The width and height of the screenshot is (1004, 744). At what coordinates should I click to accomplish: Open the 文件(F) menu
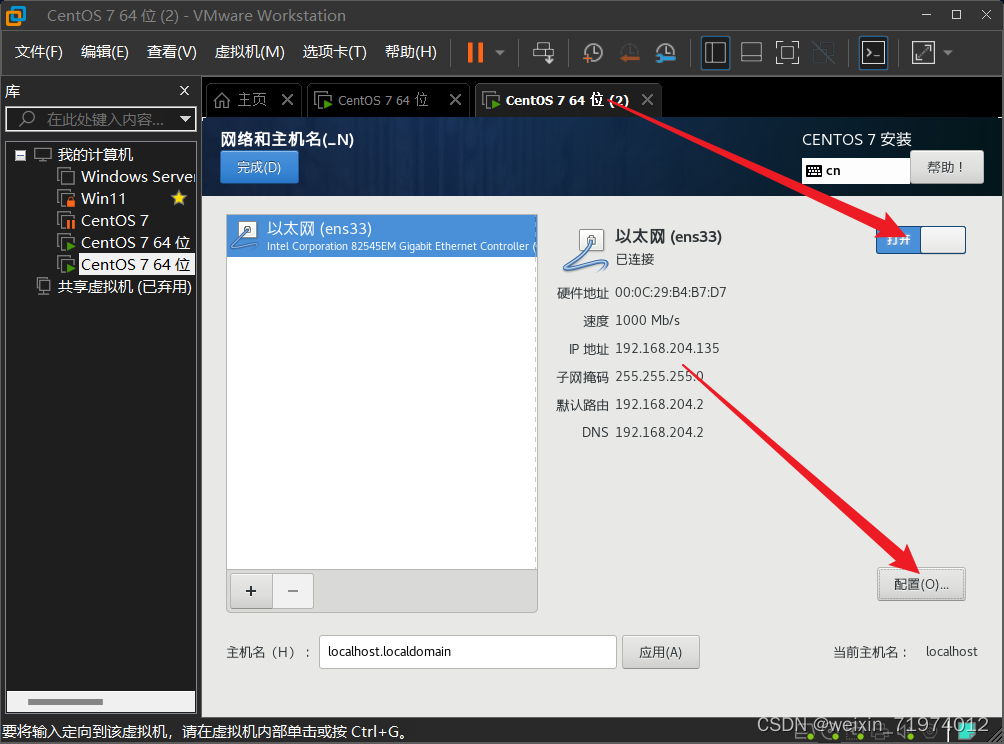(x=38, y=52)
